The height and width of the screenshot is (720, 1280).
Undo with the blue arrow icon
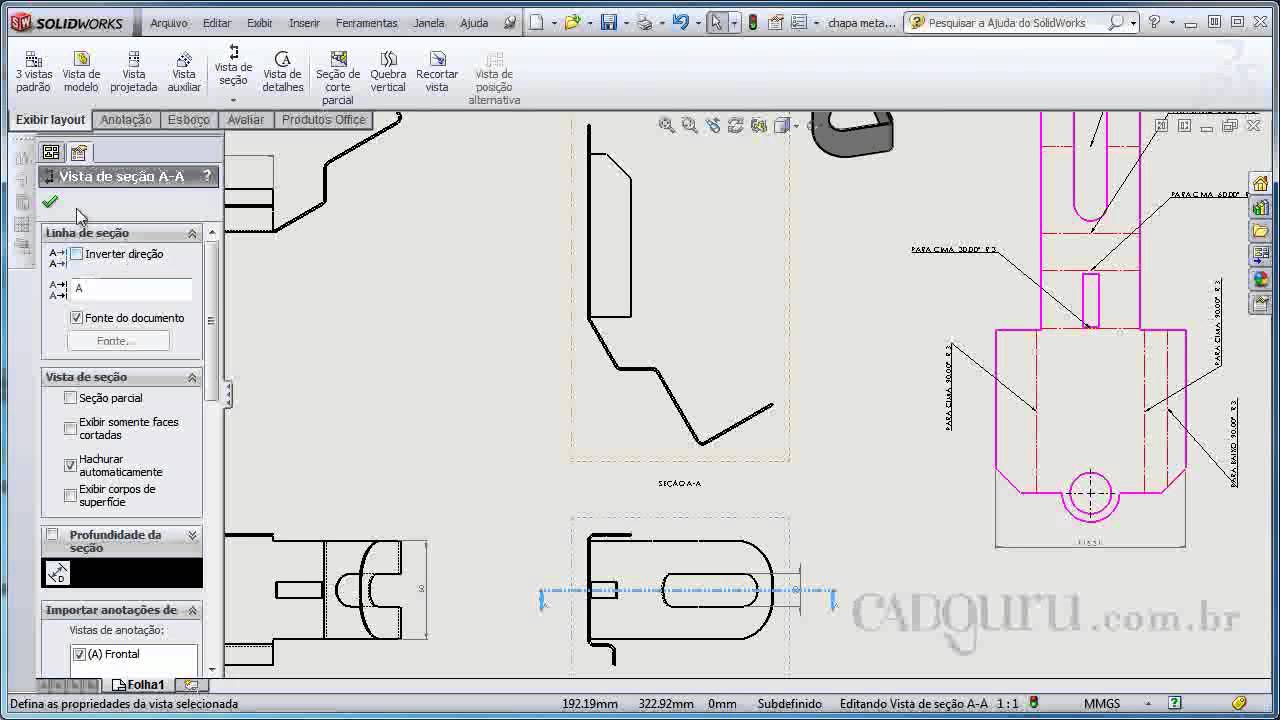680,22
